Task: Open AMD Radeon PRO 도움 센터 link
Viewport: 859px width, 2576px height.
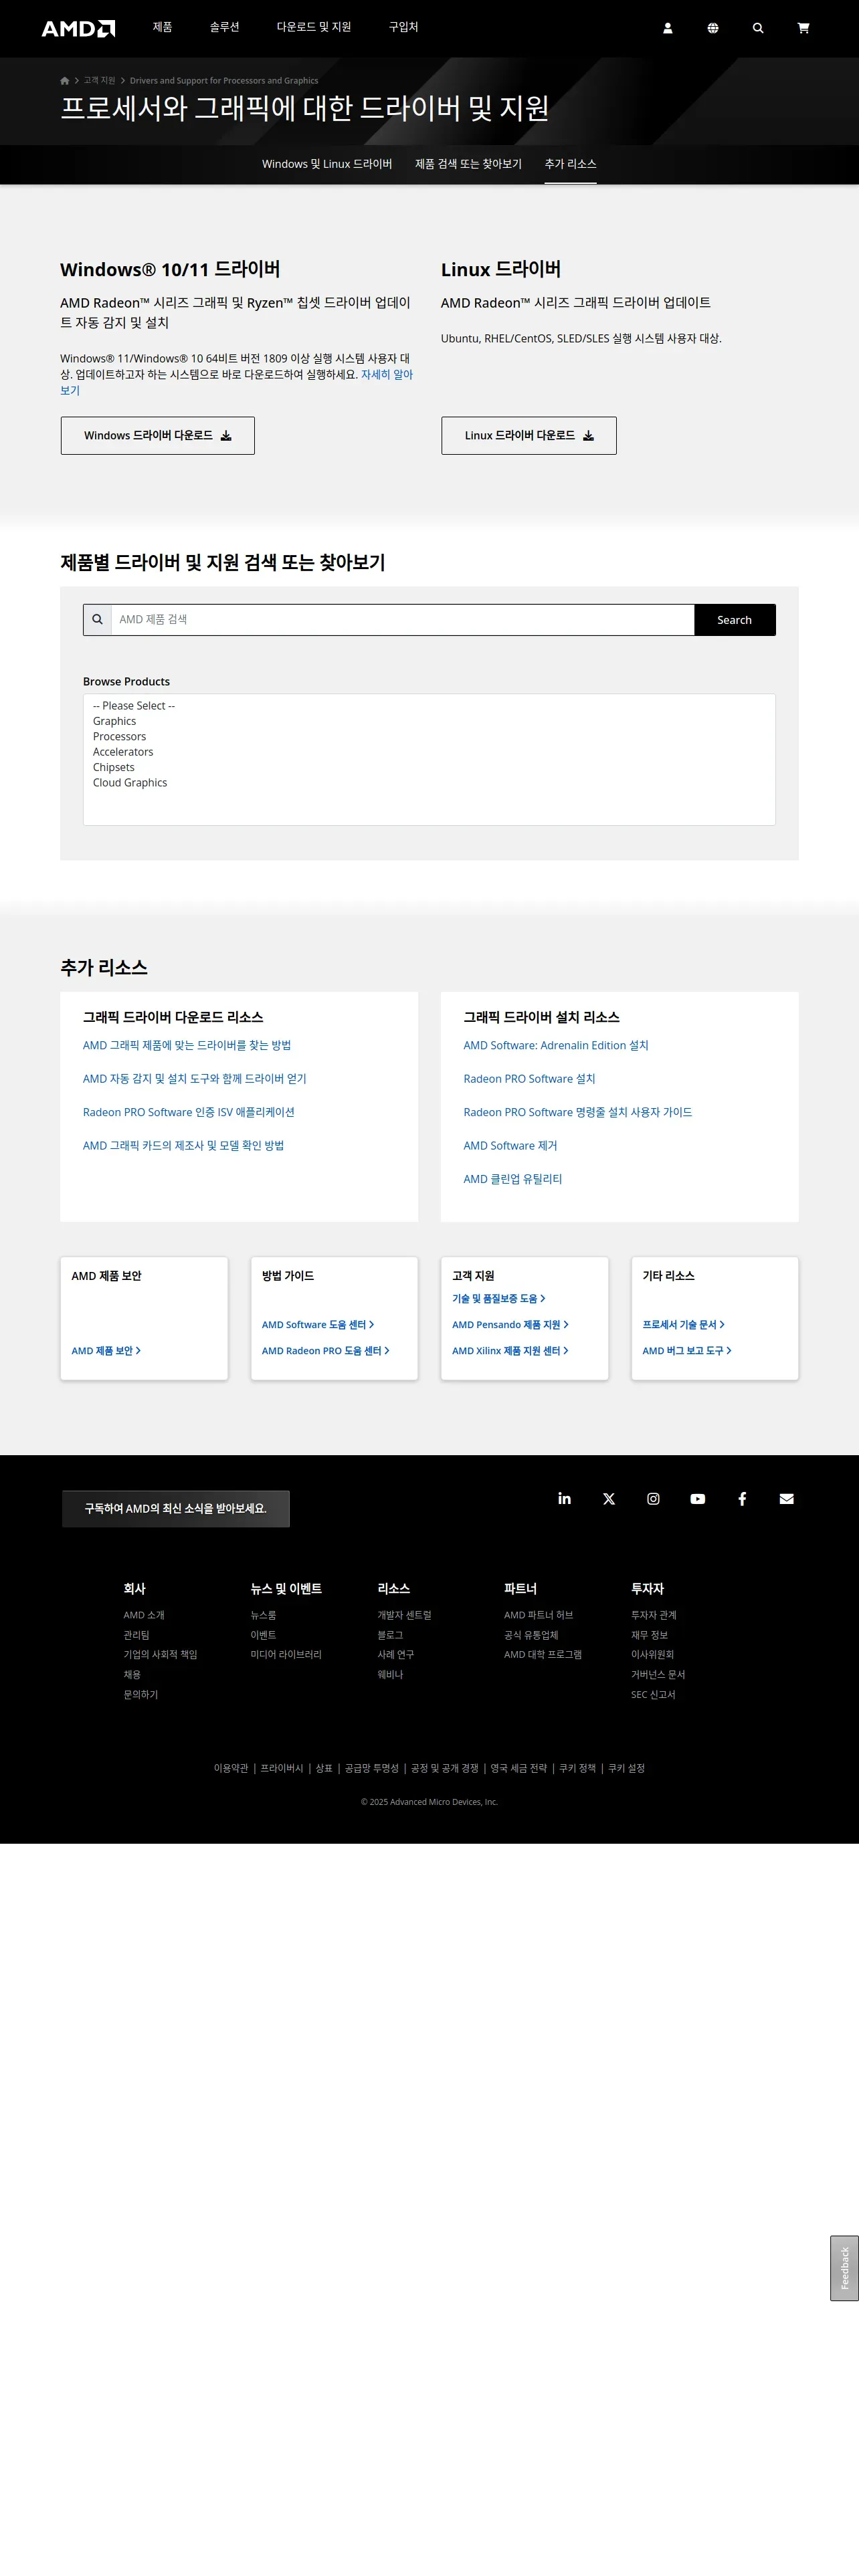Action: point(326,1351)
